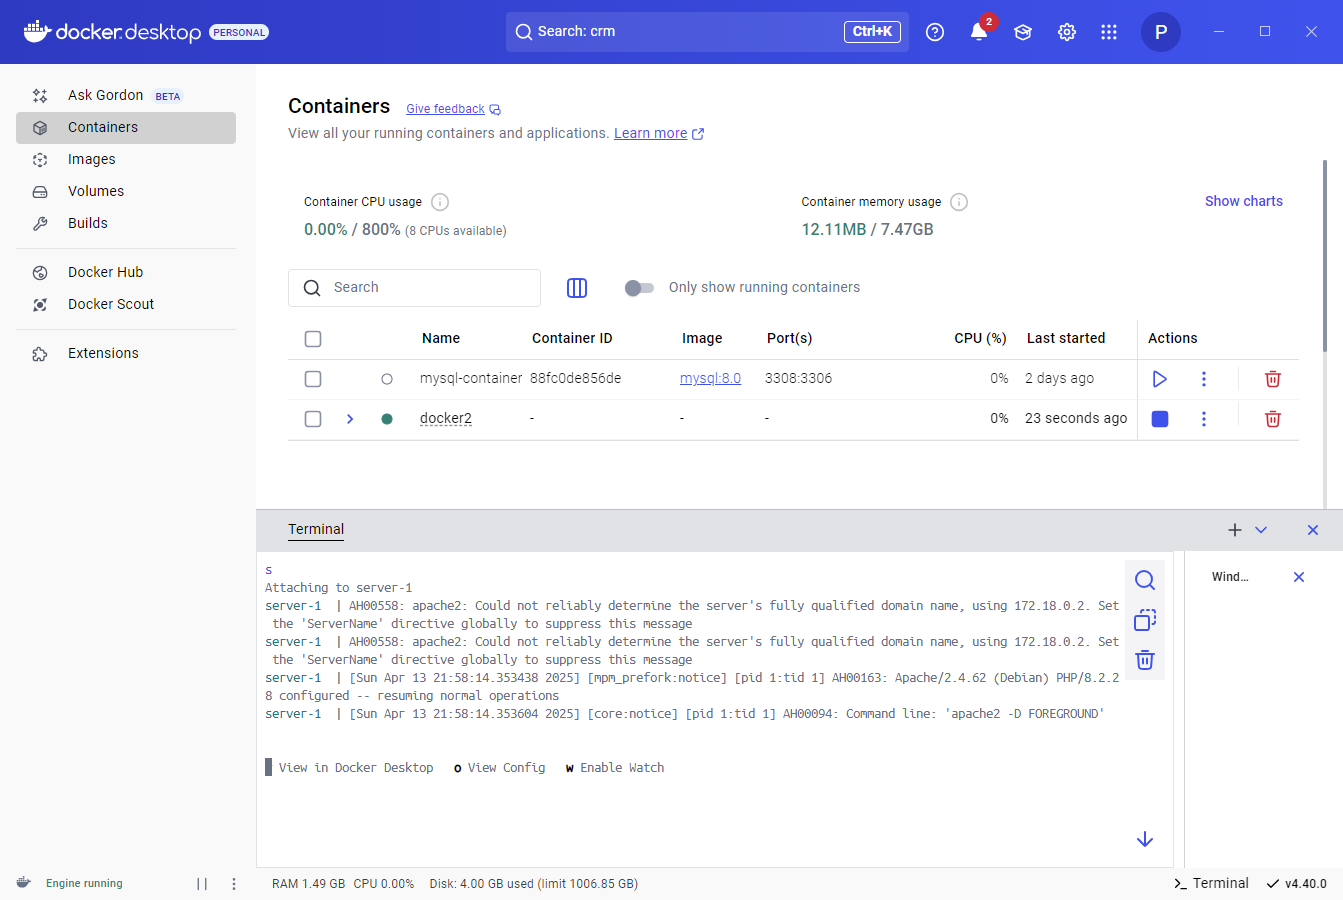Stop docker2 with the stop button
This screenshot has height=900, width=1343.
1160,419
